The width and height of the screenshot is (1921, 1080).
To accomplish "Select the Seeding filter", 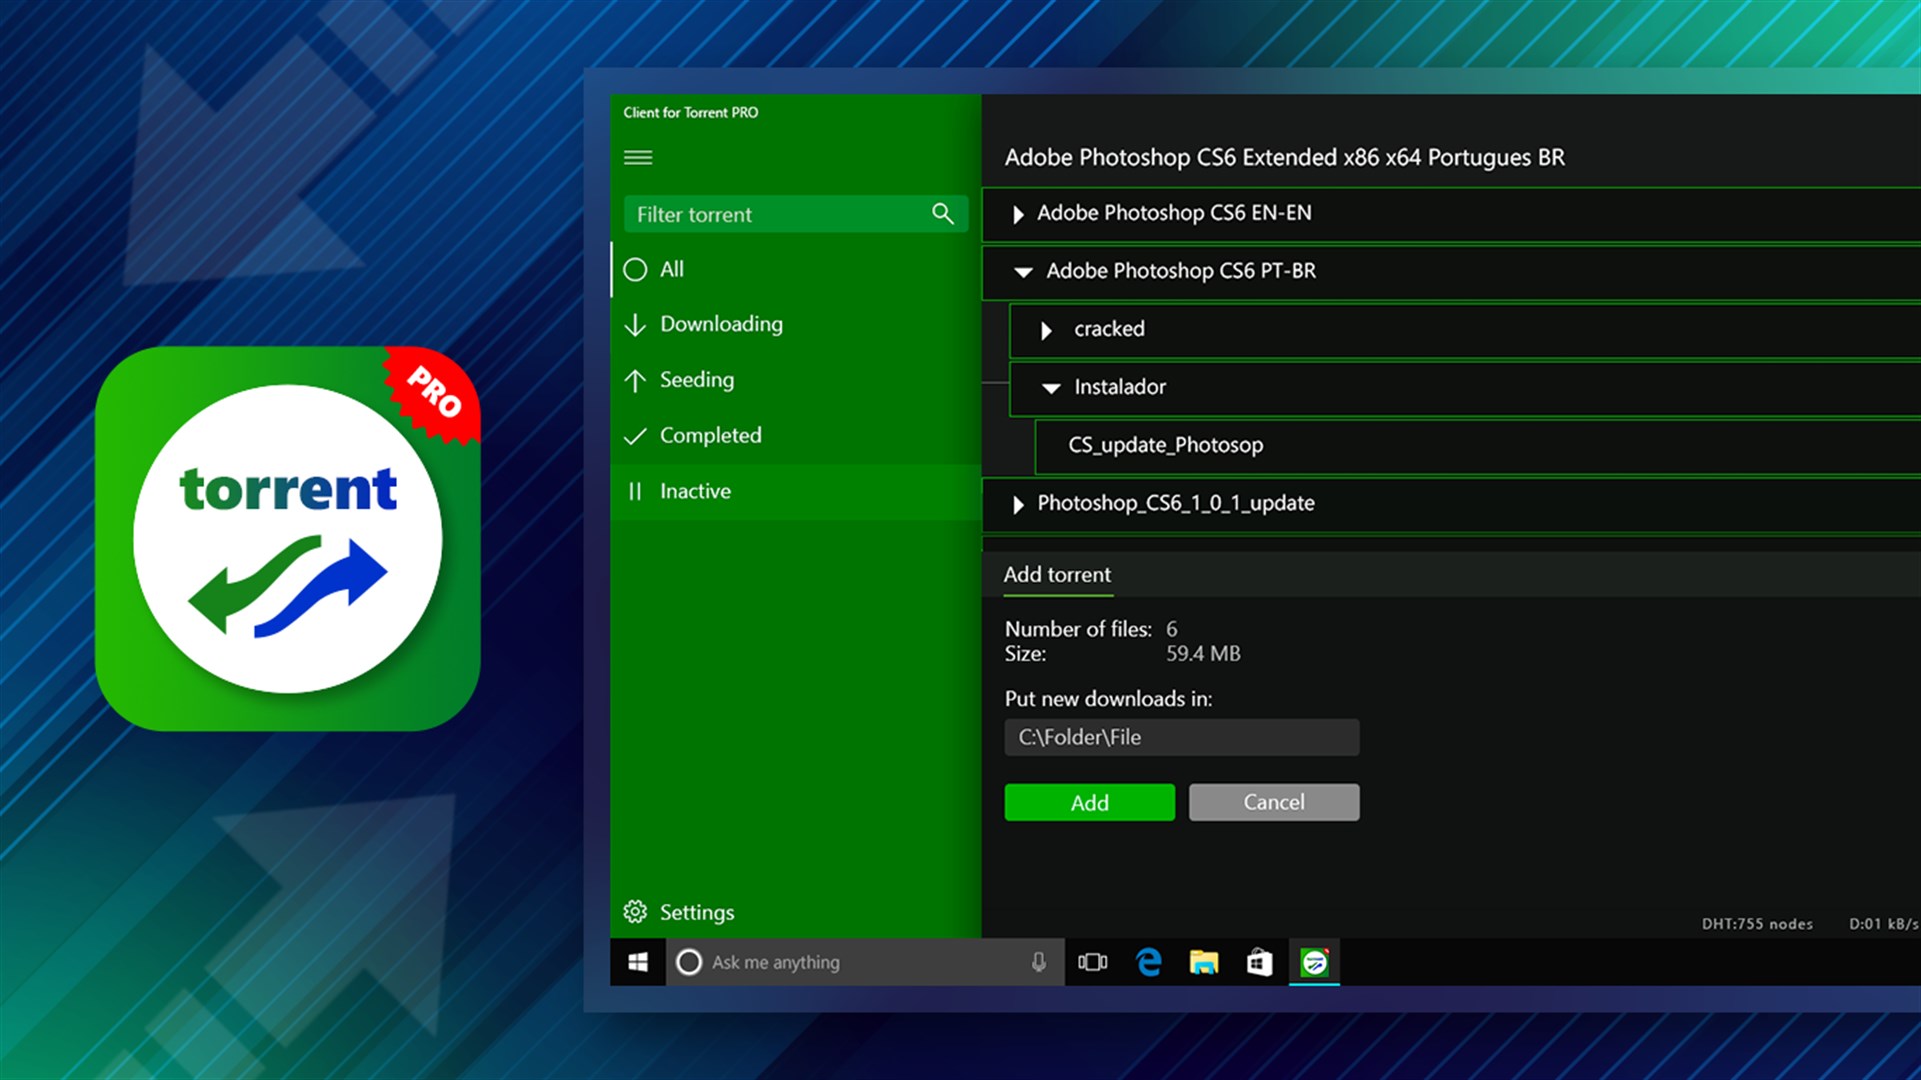I will click(x=696, y=380).
